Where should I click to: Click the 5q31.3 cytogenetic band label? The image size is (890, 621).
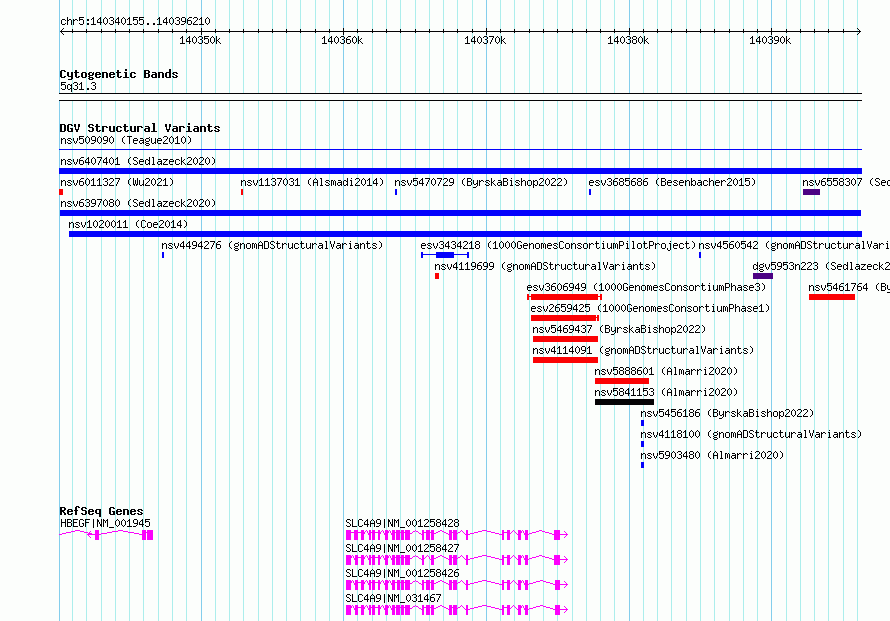pos(78,86)
